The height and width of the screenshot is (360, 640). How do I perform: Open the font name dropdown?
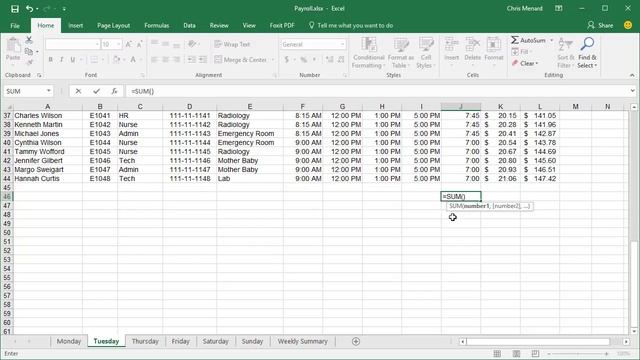(x=97, y=44)
